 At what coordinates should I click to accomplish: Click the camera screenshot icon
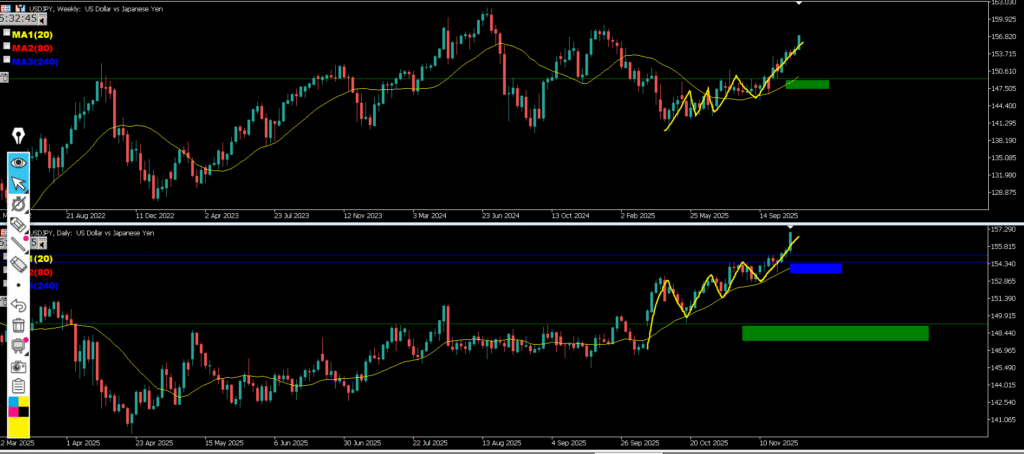[18, 366]
